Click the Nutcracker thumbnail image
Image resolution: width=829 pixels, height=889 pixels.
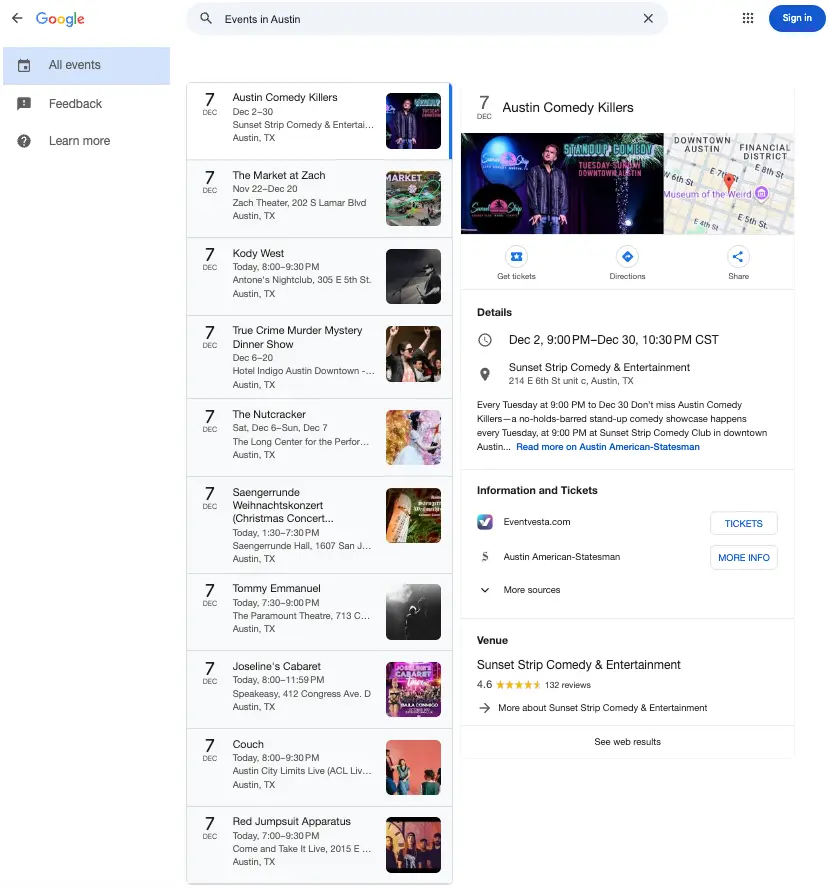click(x=413, y=438)
